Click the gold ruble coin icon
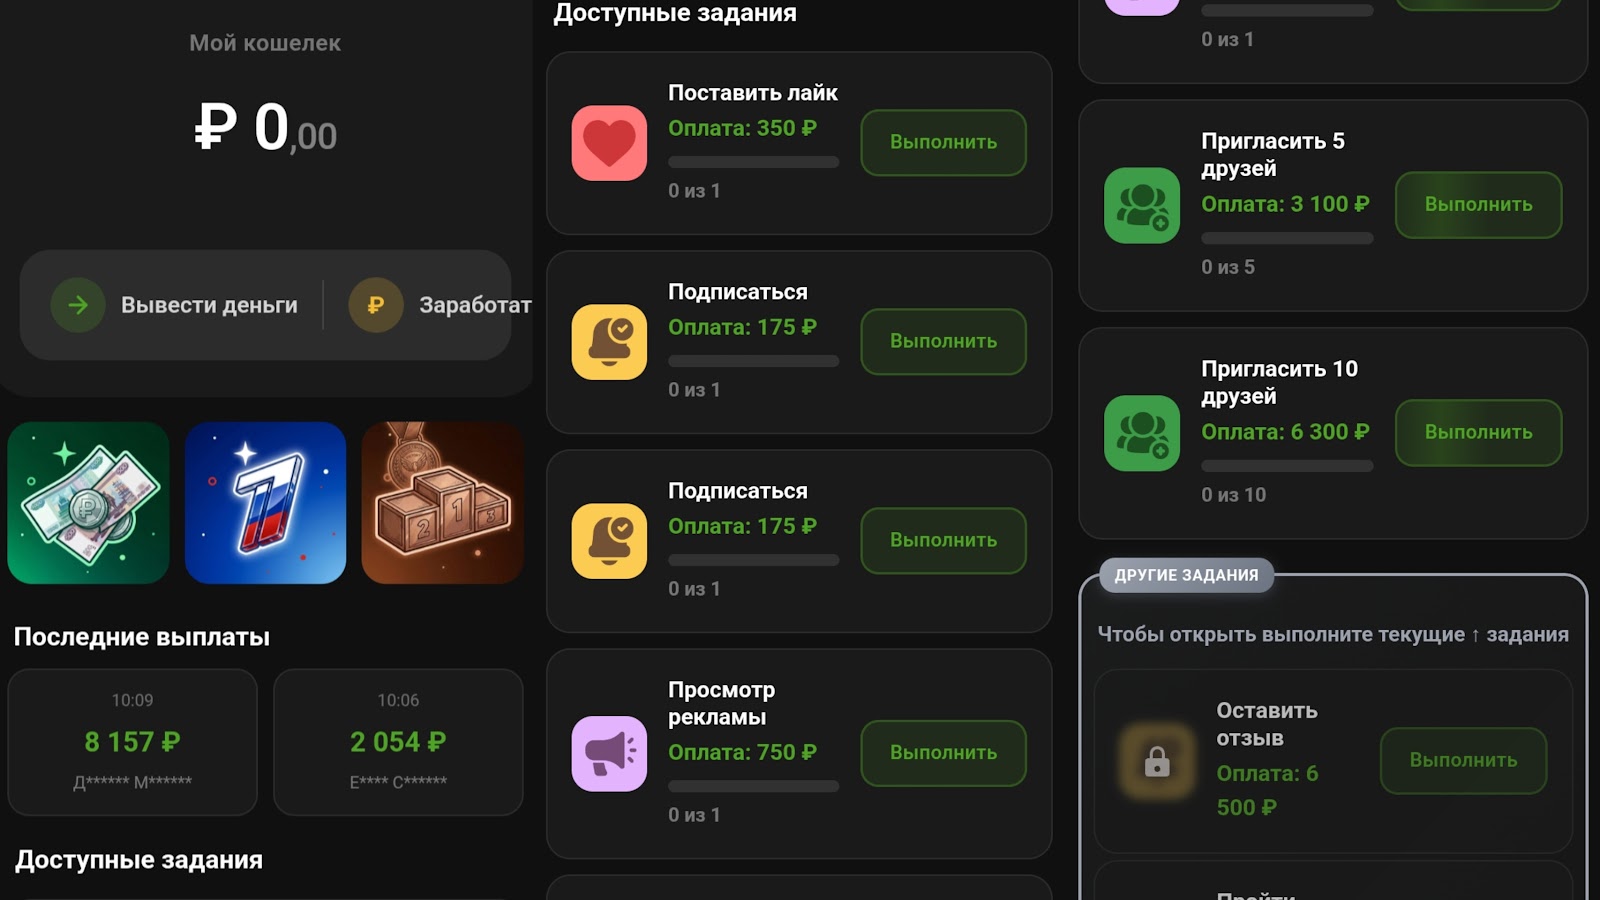The height and width of the screenshot is (900, 1600). pos(376,305)
